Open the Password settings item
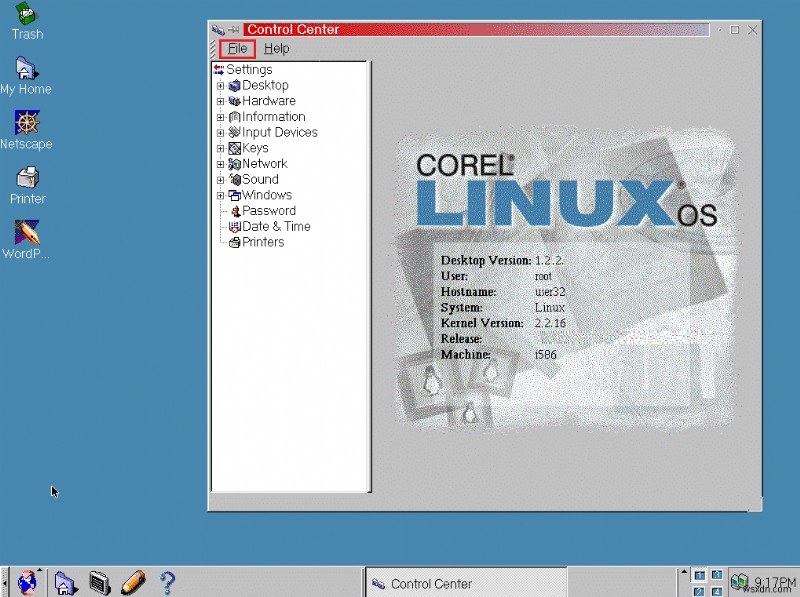The width and height of the screenshot is (800, 597). [262, 211]
